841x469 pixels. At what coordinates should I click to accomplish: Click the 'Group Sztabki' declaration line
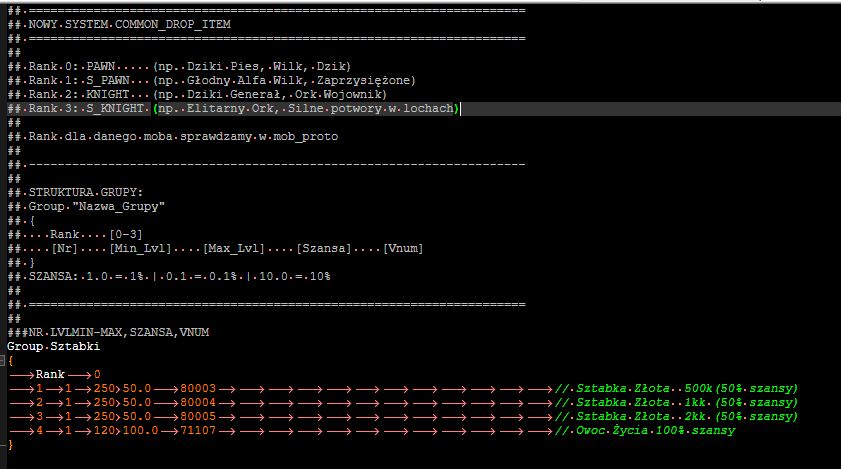(x=54, y=347)
